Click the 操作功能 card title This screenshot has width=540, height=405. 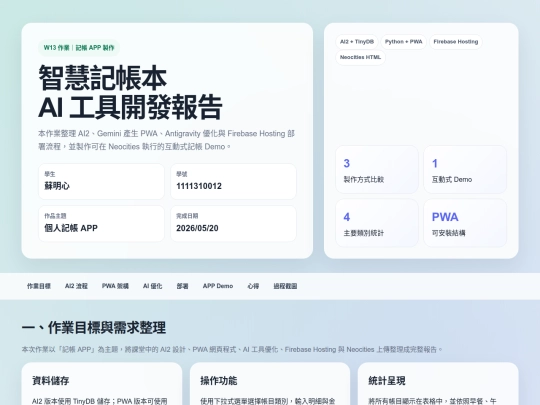(219, 381)
